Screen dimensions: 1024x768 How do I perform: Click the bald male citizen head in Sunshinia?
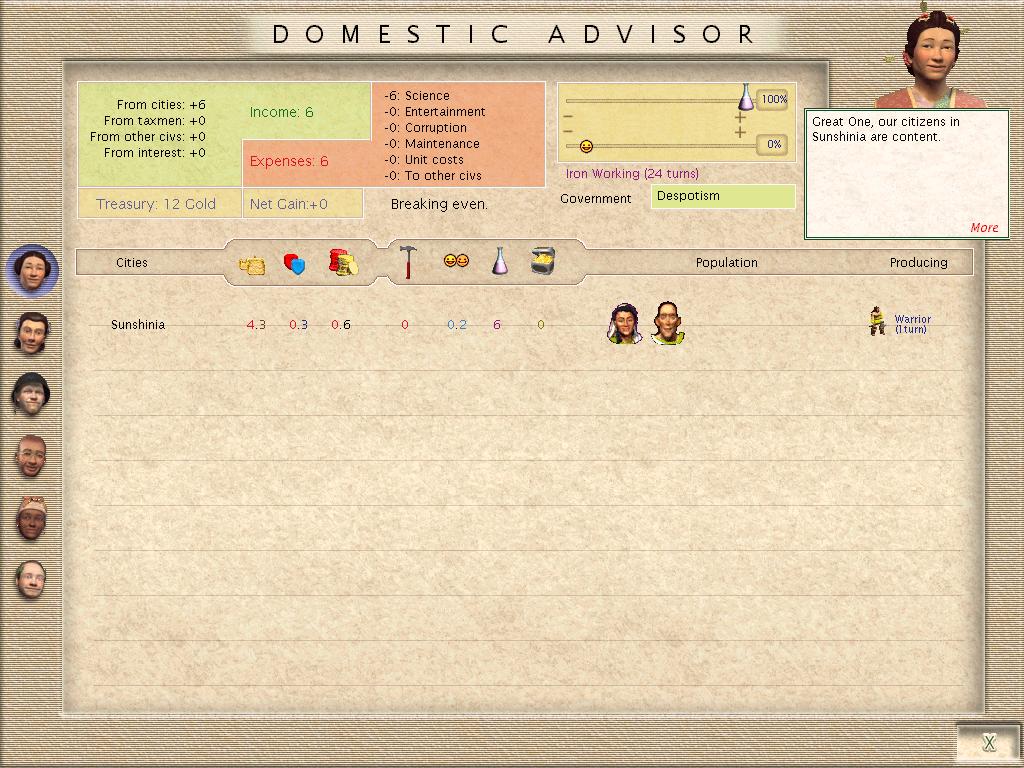coord(667,323)
